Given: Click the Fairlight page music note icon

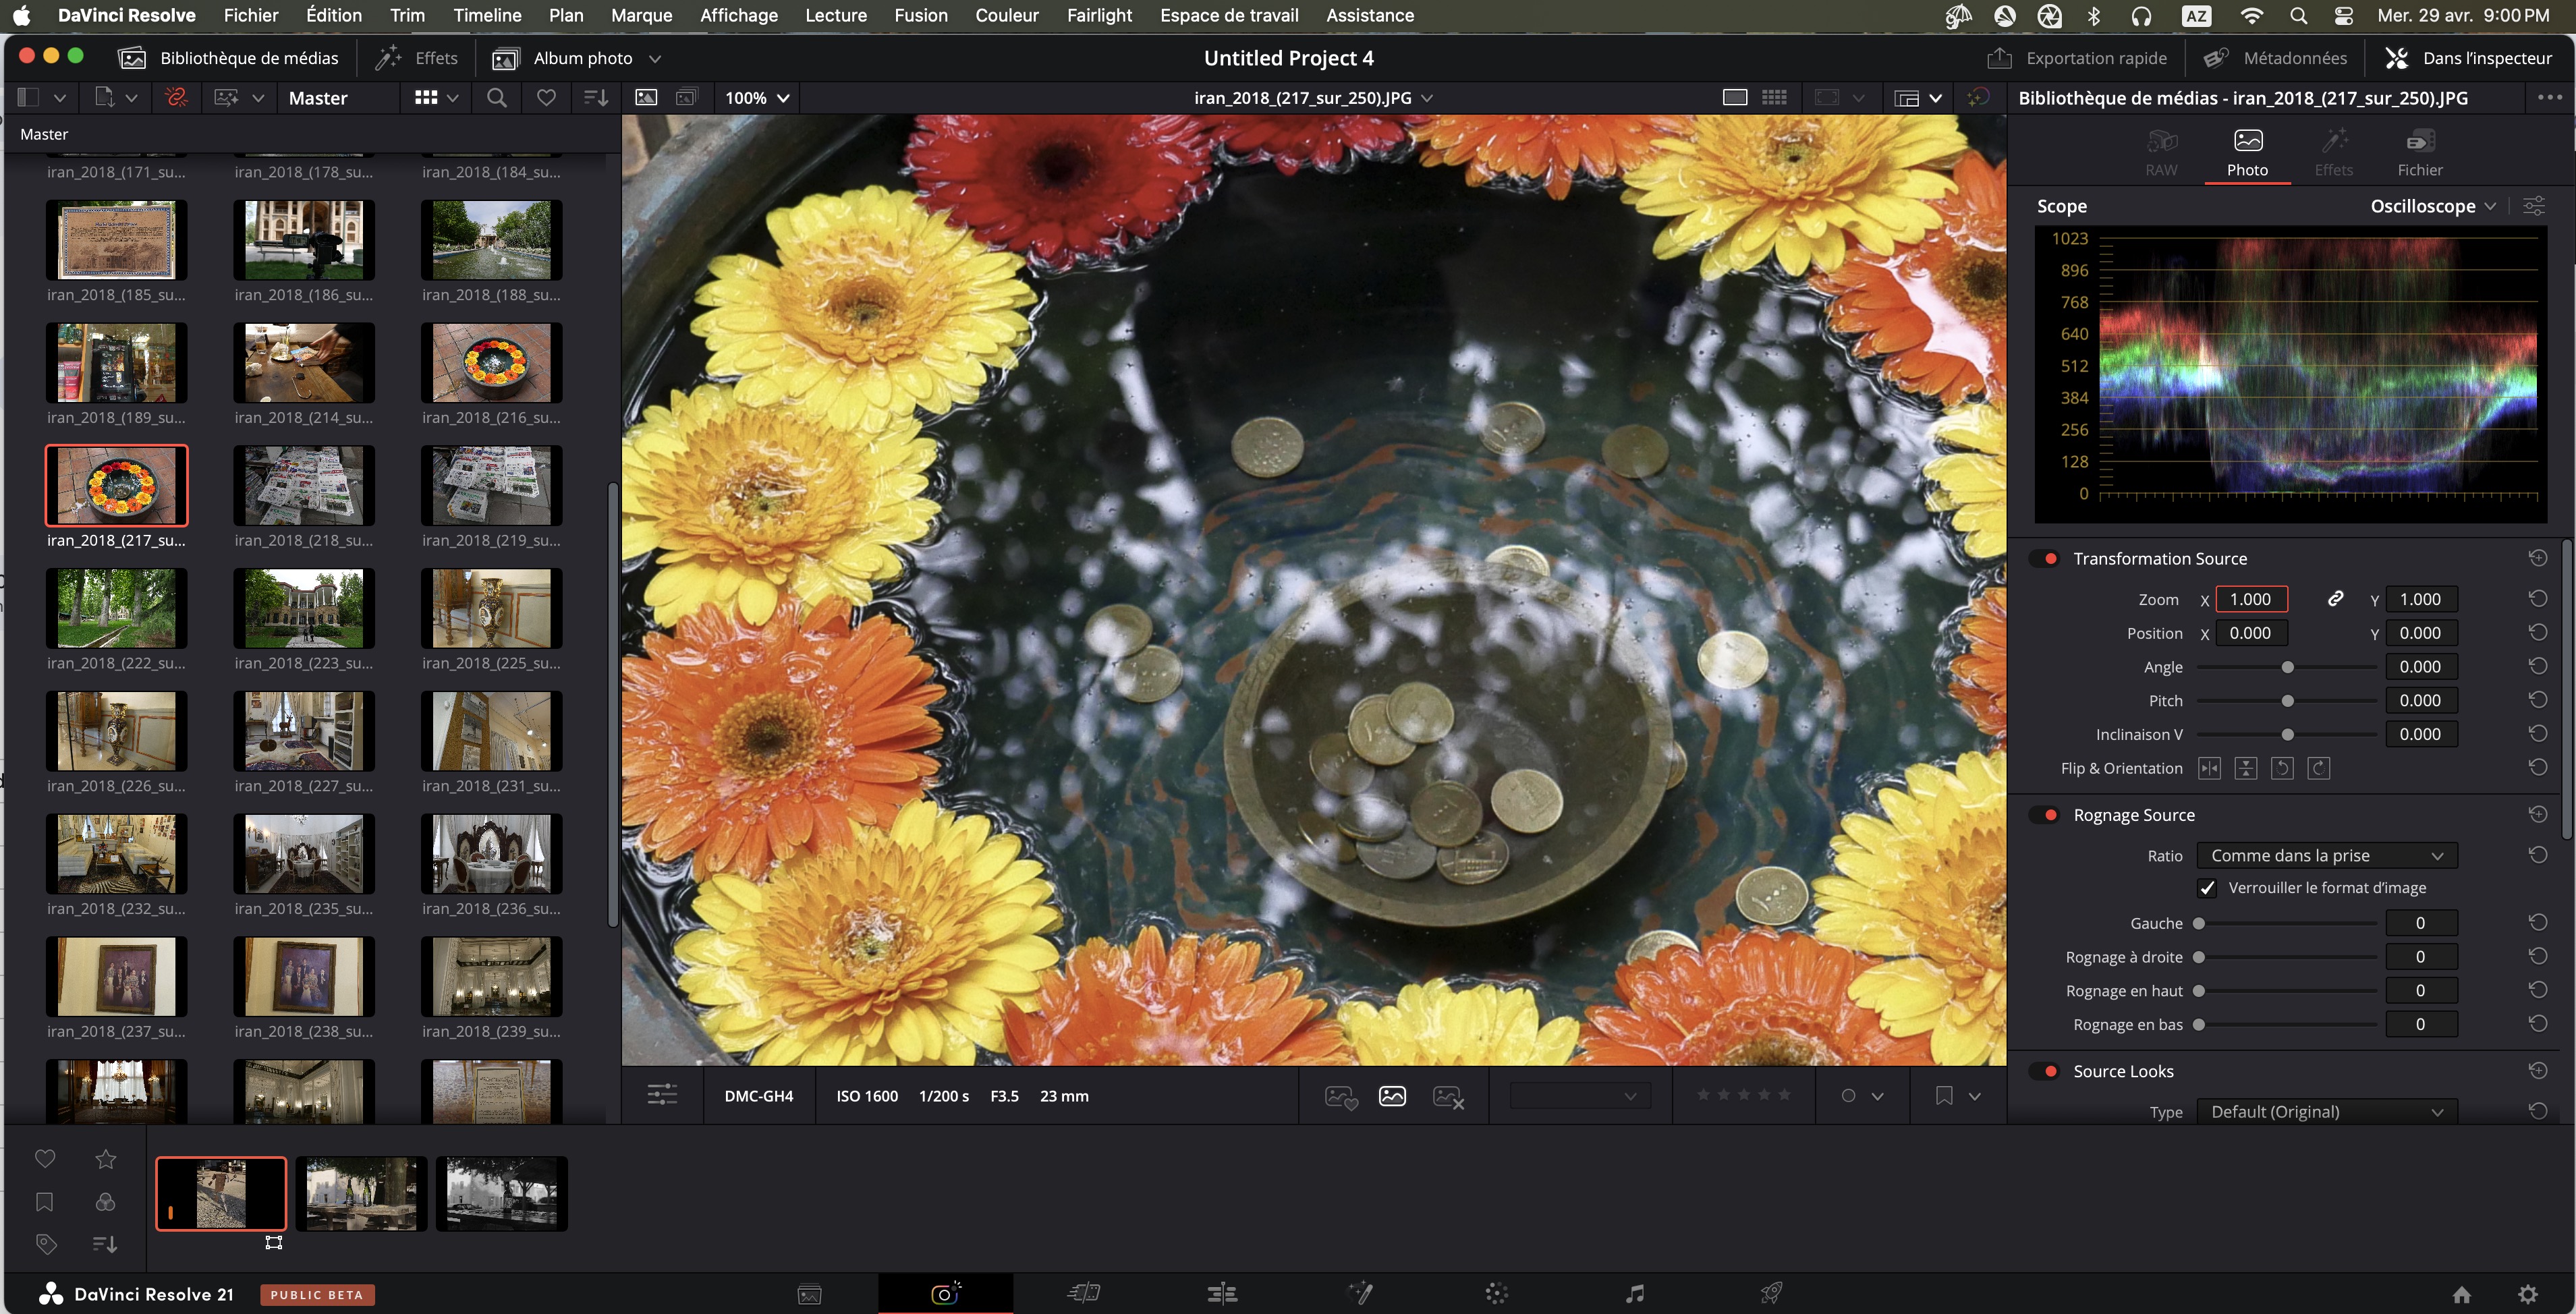Looking at the screenshot, I should (x=1635, y=1294).
